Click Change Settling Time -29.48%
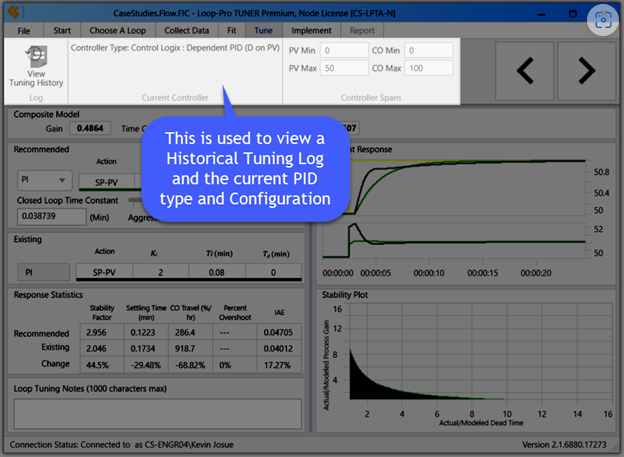The height and width of the screenshot is (457, 624). click(x=146, y=365)
